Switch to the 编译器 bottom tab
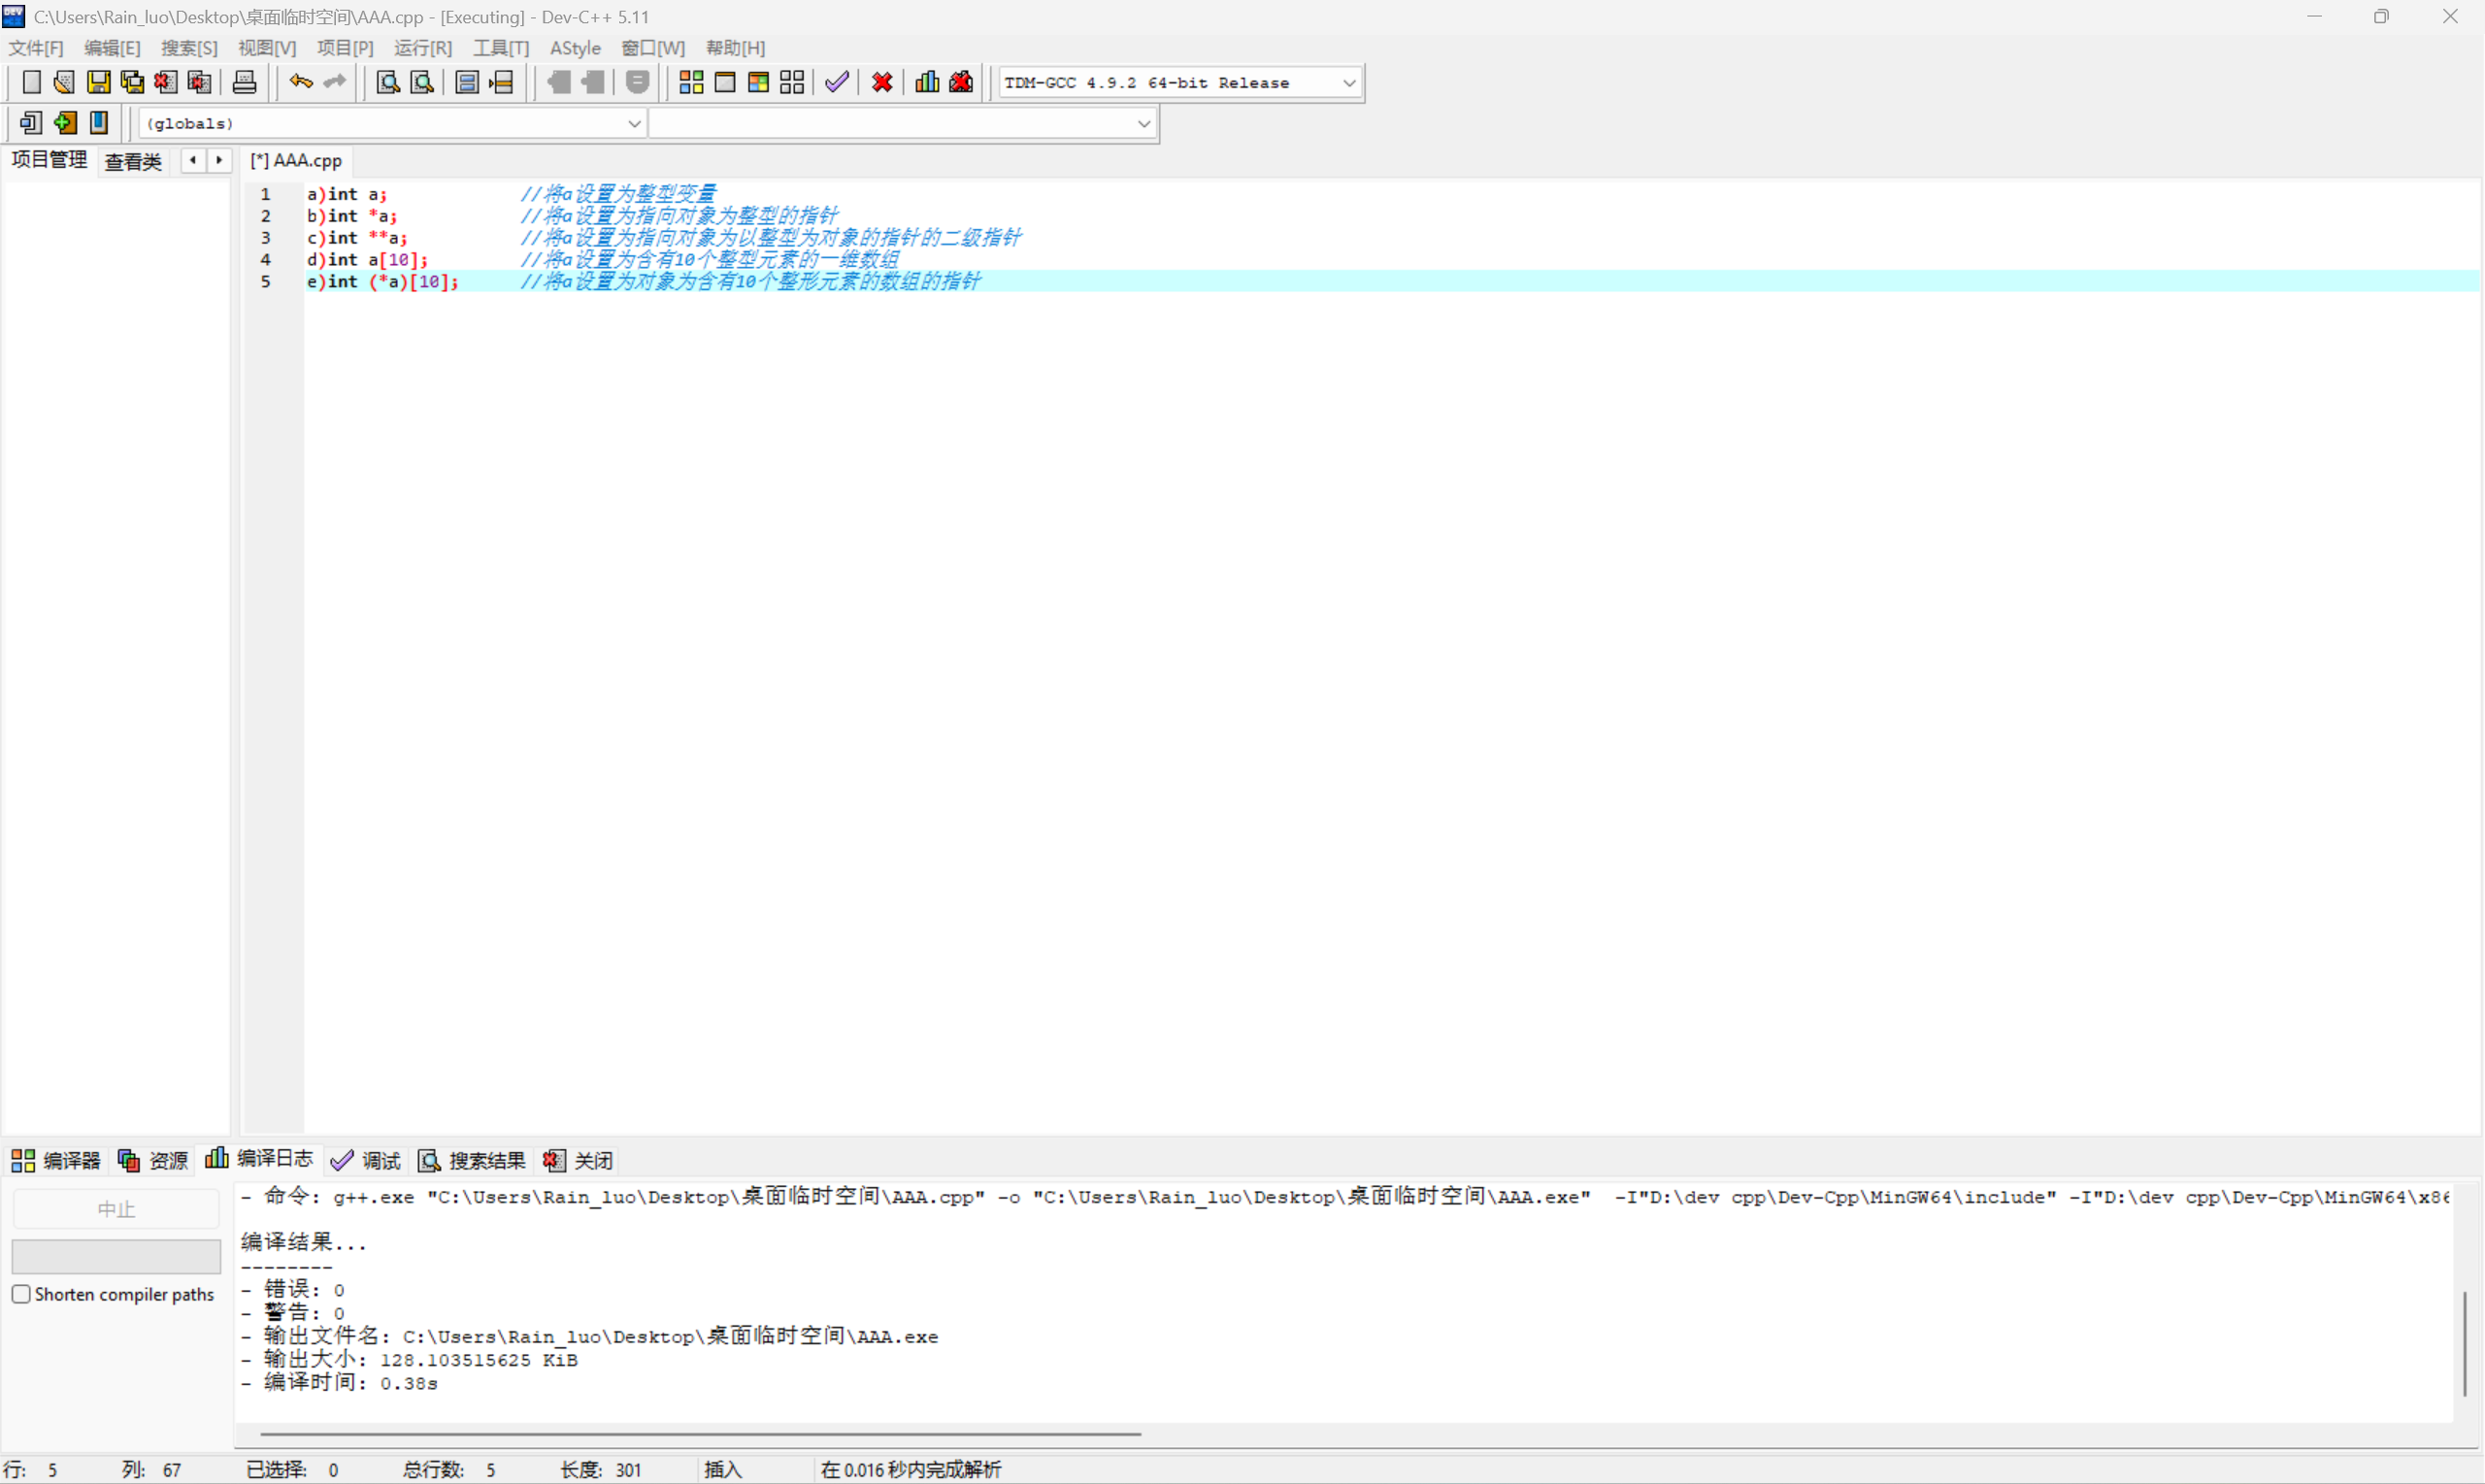 56,1160
